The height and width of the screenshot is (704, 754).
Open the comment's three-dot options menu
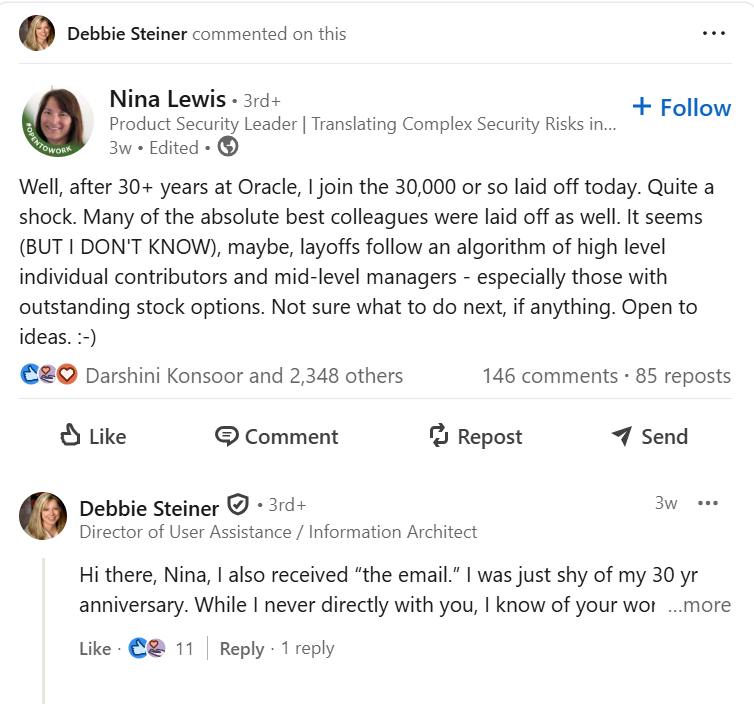coord(708,503)
